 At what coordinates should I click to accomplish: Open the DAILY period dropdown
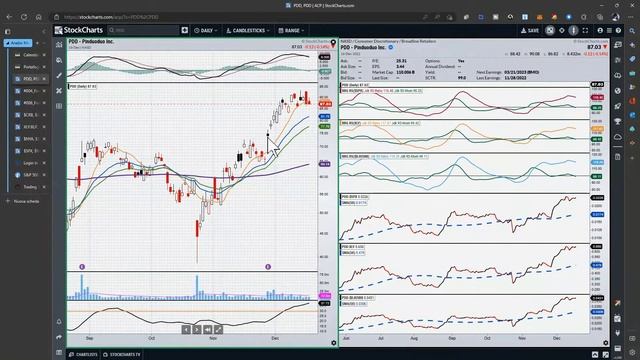coord(206,31)
